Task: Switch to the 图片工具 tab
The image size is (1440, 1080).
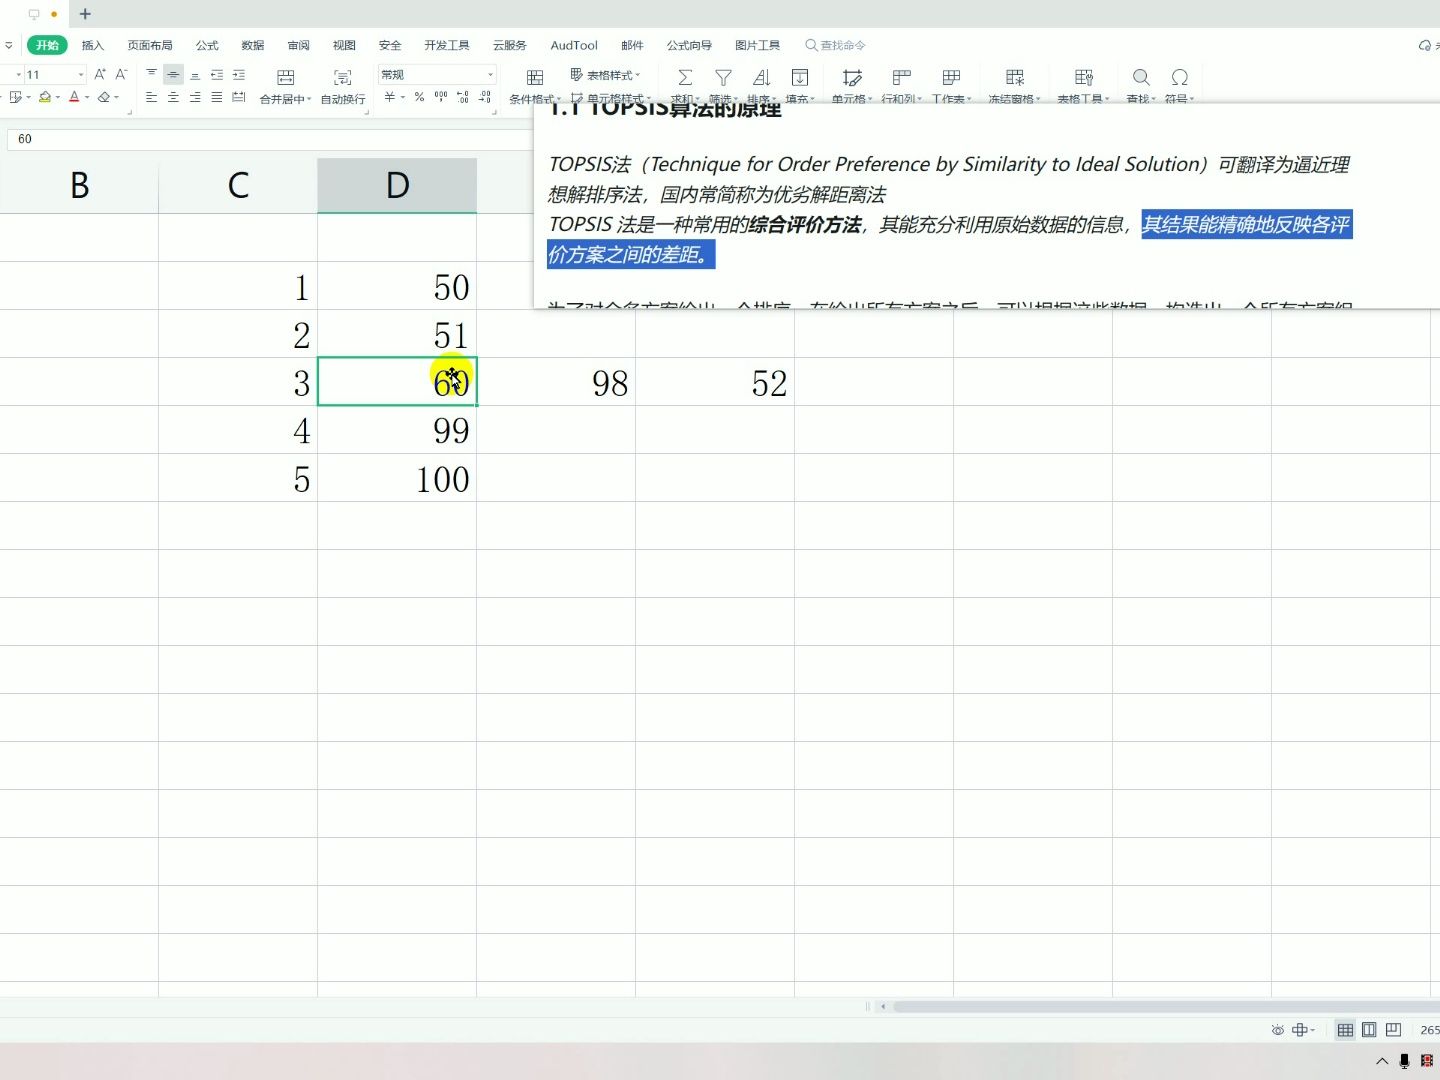Action: (x=758, y=45)
